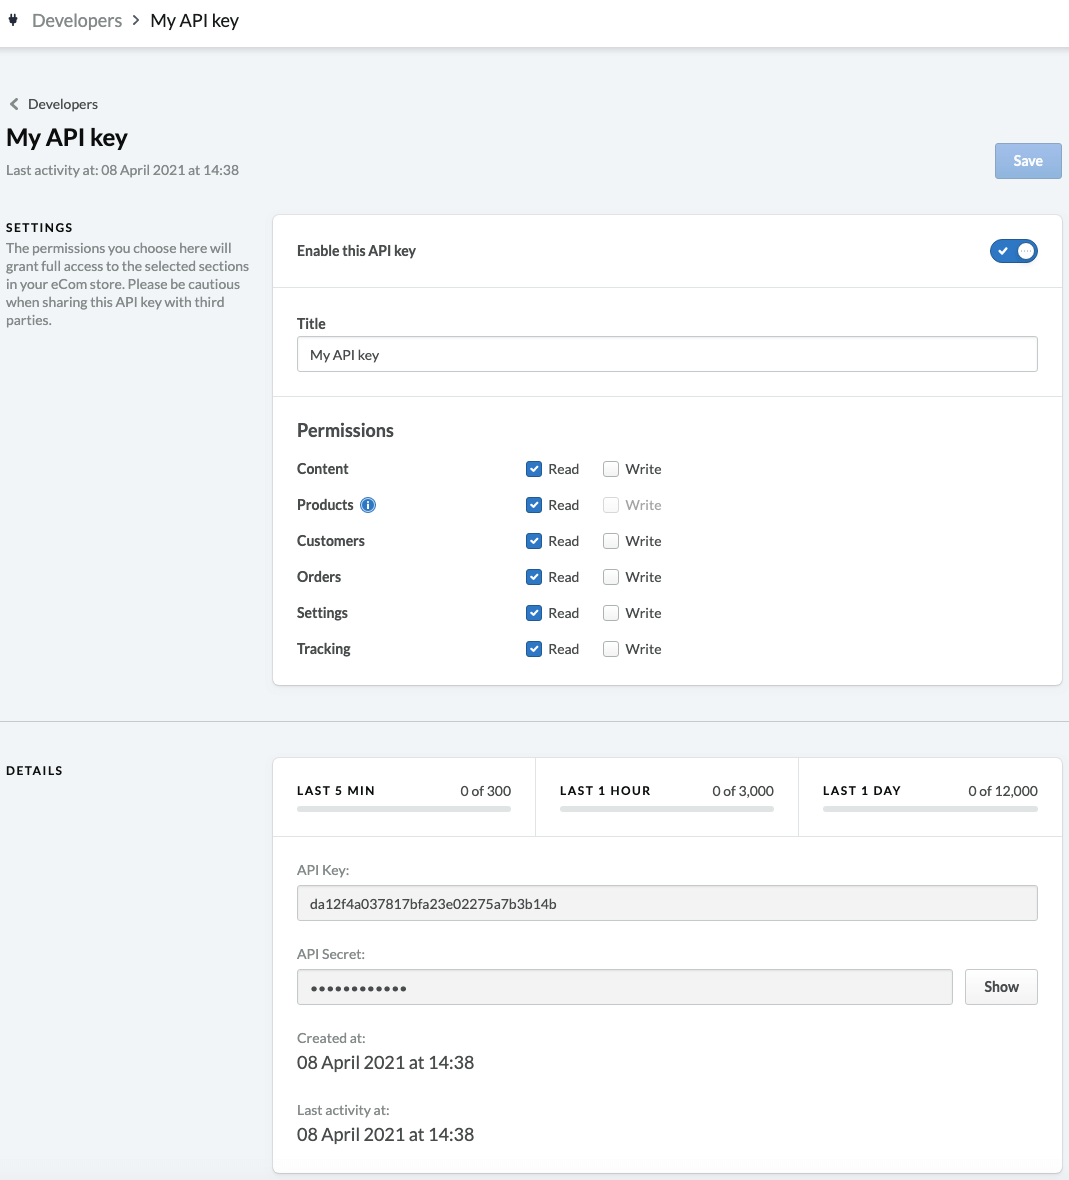This screenshot has width=1069, height=1180.
Task: Click the LAST 5 MIN label
Action: click(336, 791)
